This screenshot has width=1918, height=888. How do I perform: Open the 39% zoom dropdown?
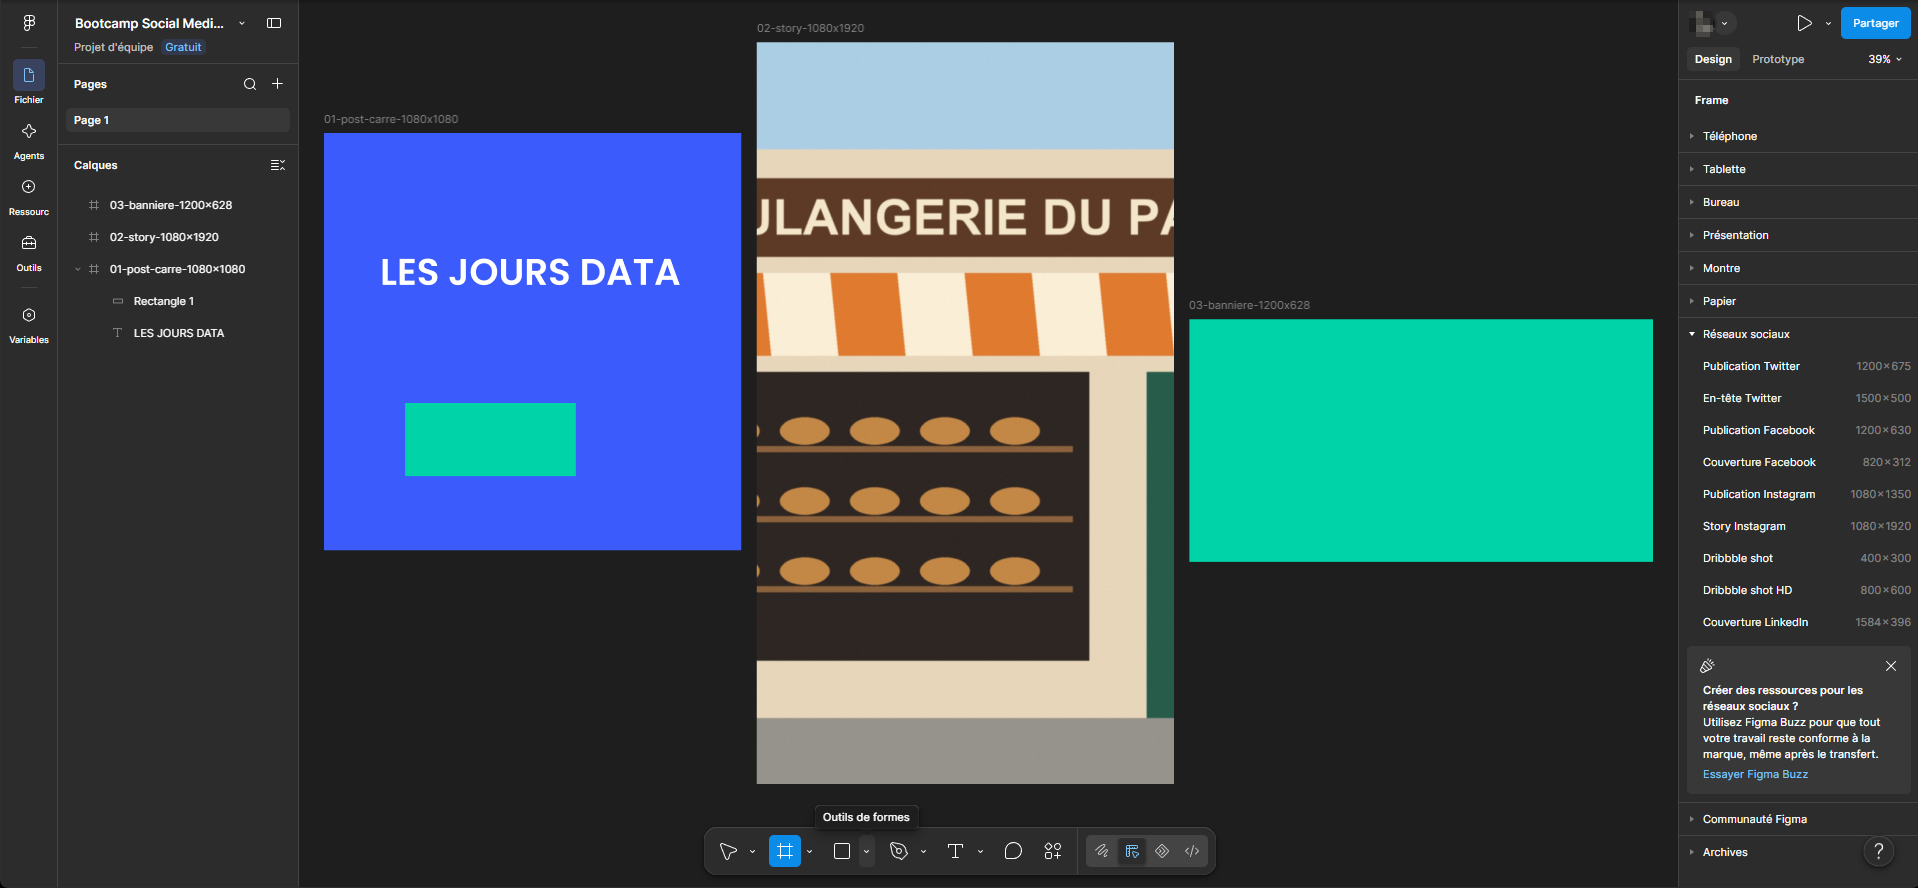click(1885, 59)
